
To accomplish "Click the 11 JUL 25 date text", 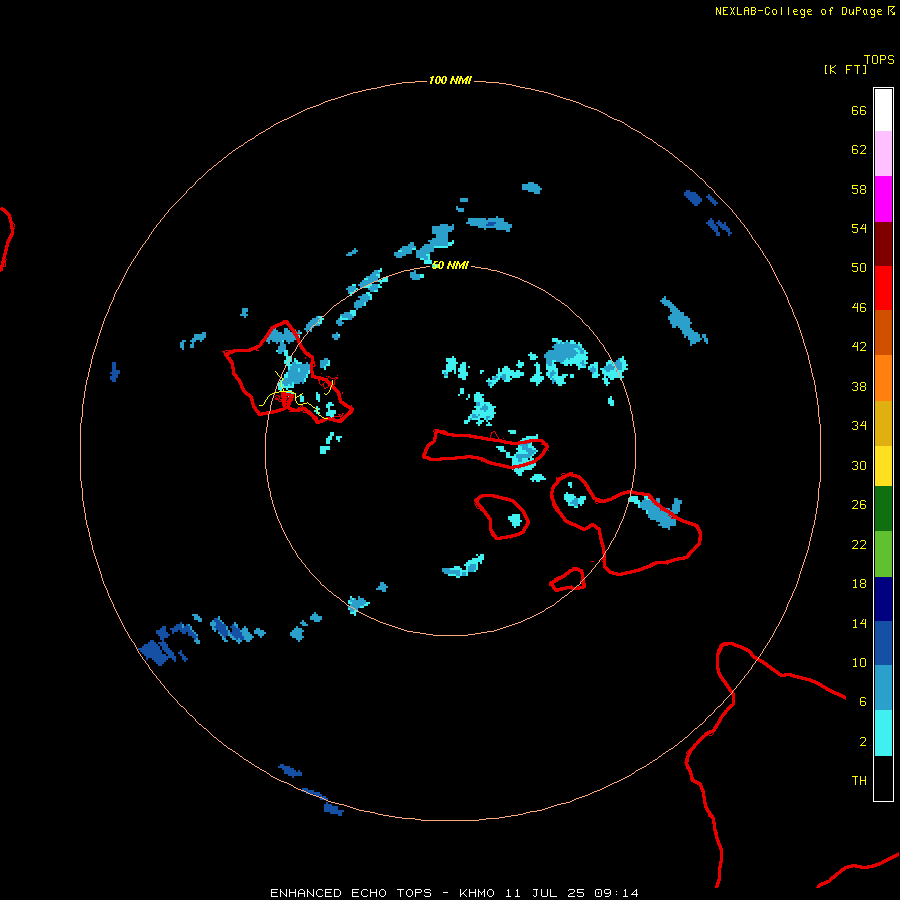I will [545, 893].
